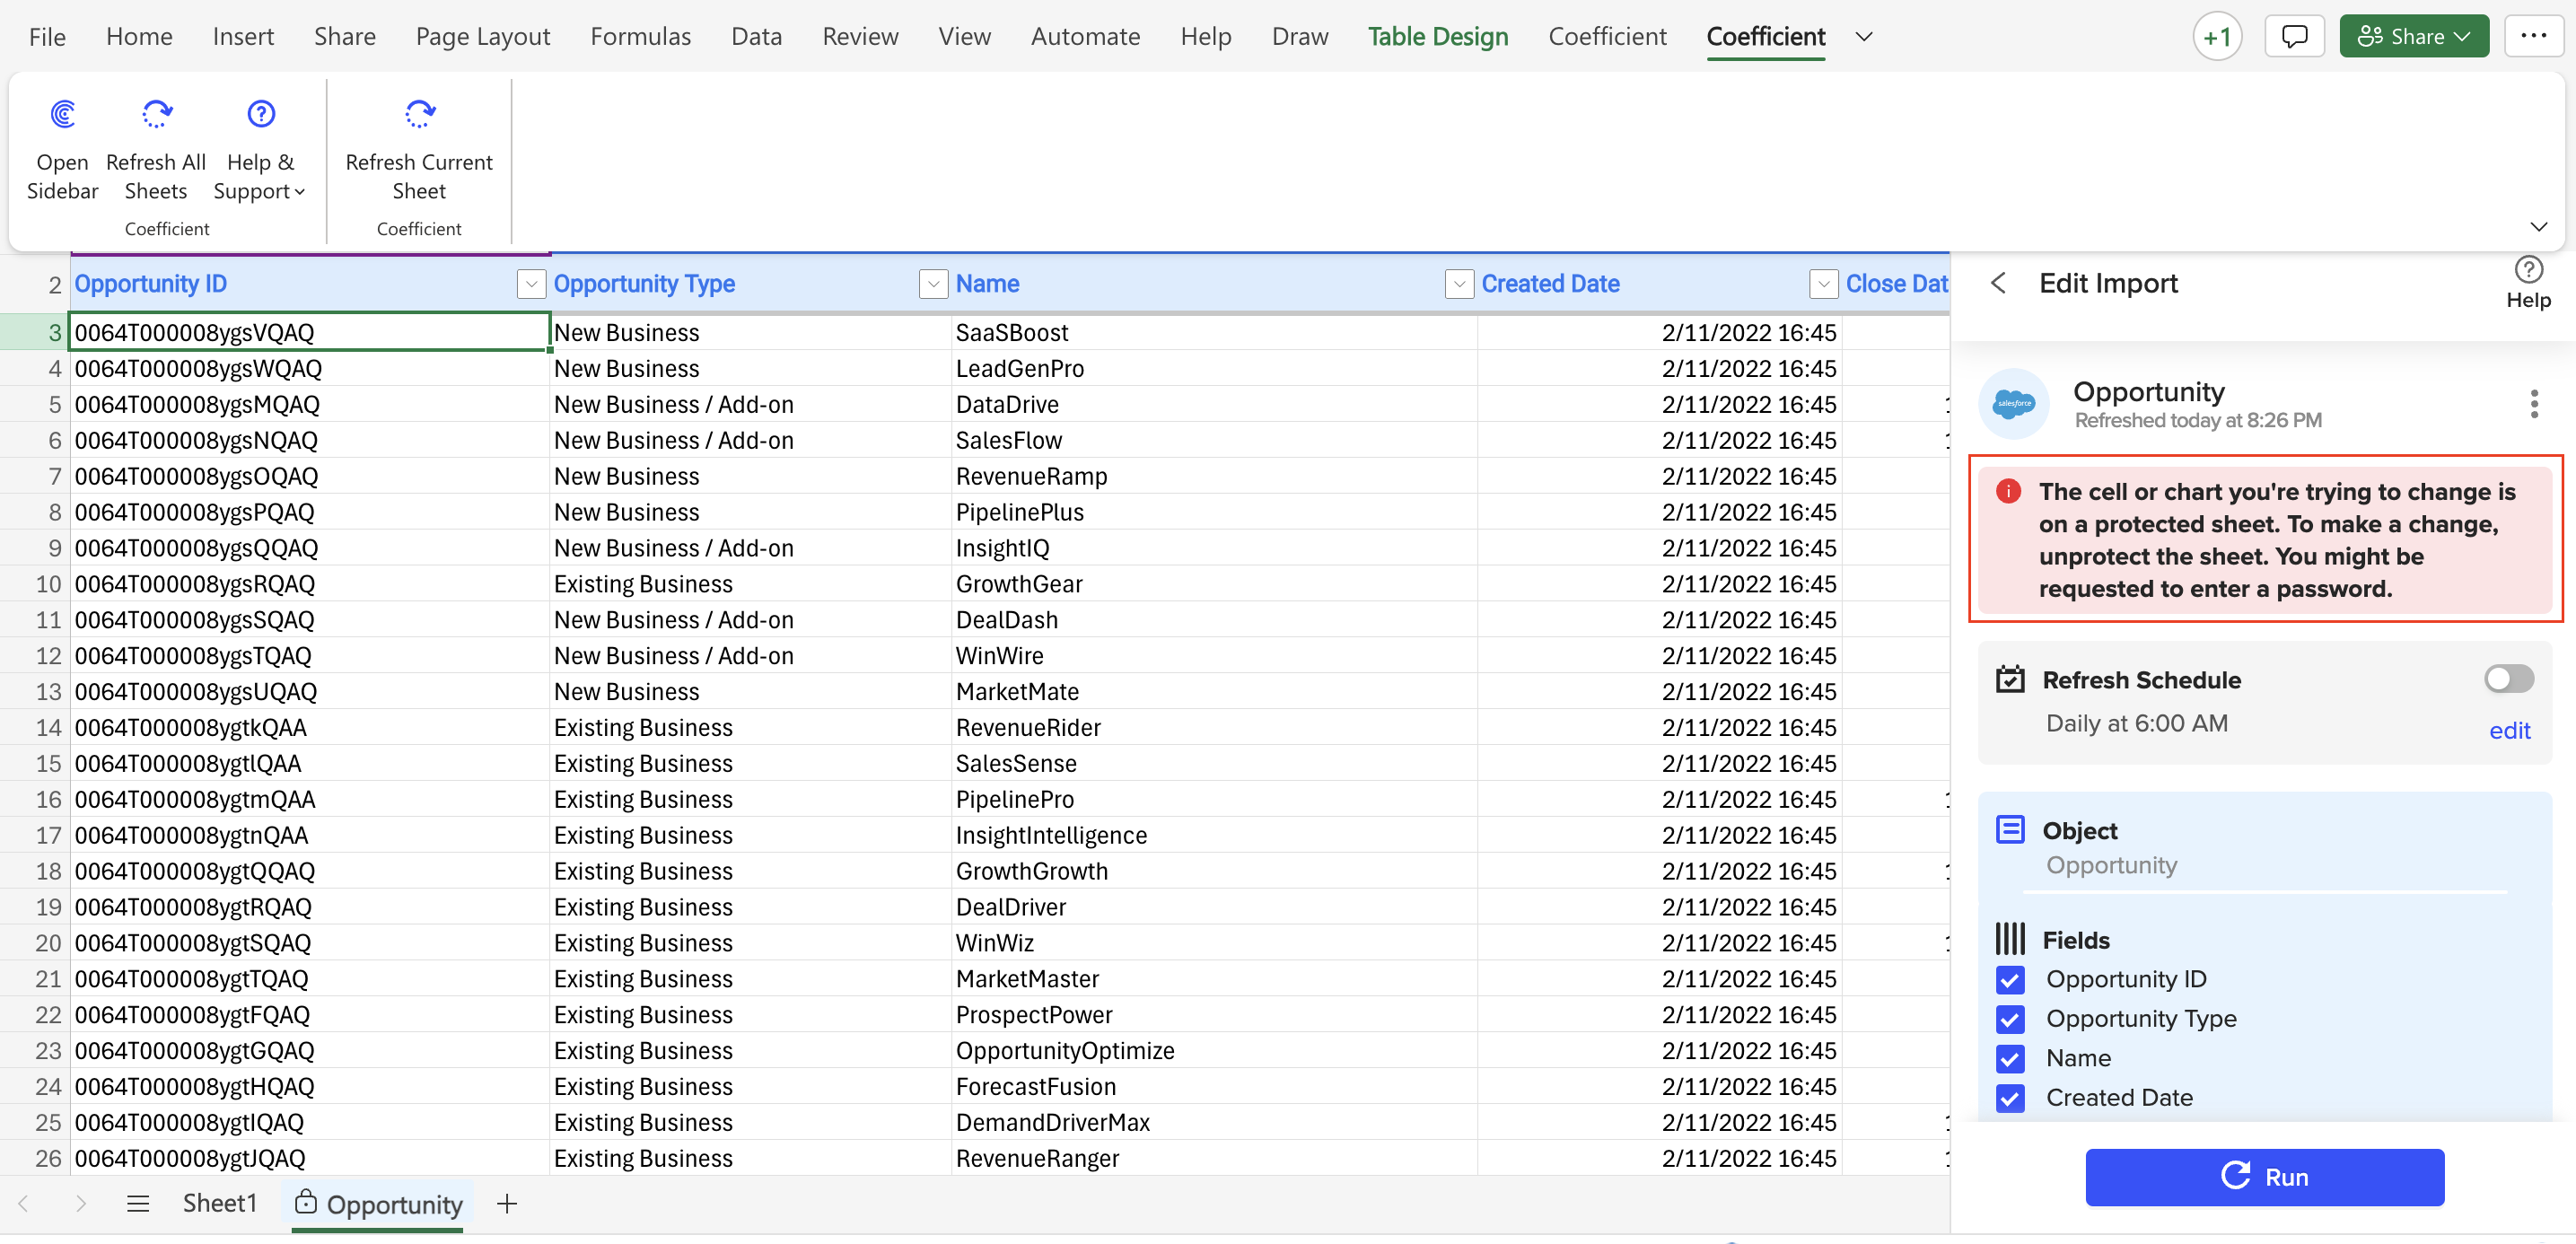Click Refresh Current Sheet icon
Viewport: 2576px width, 1244px height.
(x=419, y=114)
